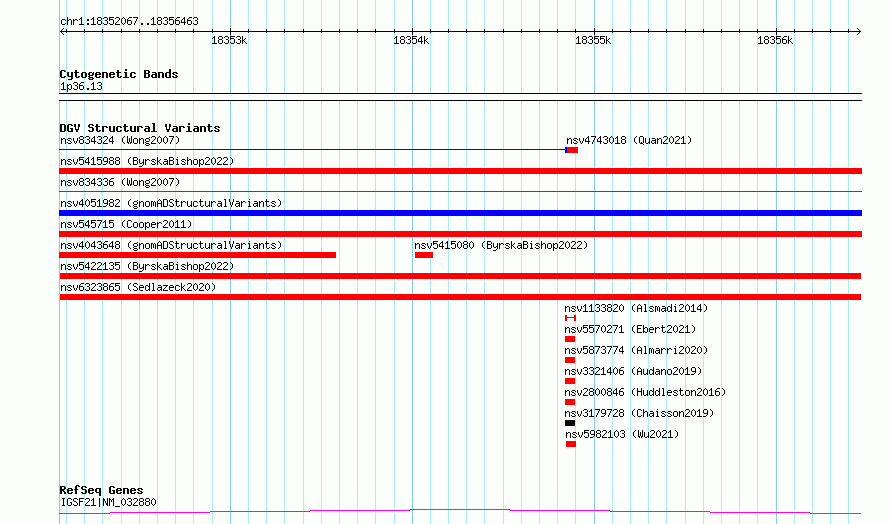Viewport: 890px width, 524px height.
Task: Click the red bar under nsv5570271
Action: (570, 339)
